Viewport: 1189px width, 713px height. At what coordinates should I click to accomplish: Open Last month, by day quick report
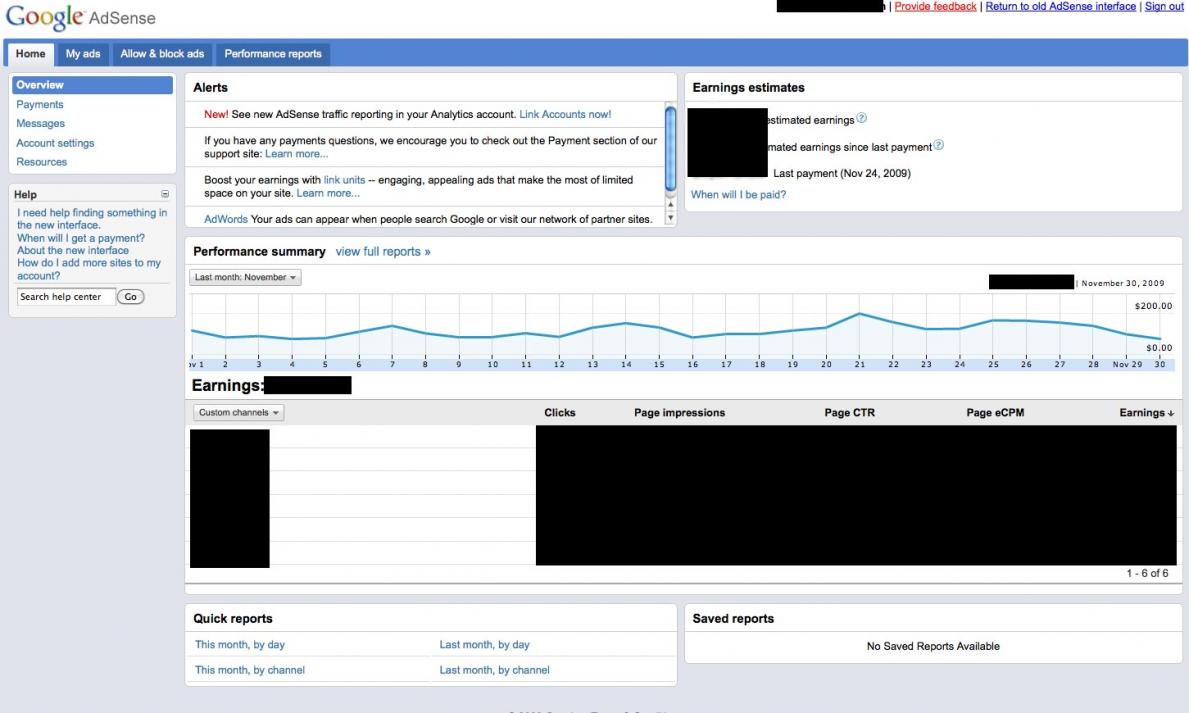click(x=485, y=645)
